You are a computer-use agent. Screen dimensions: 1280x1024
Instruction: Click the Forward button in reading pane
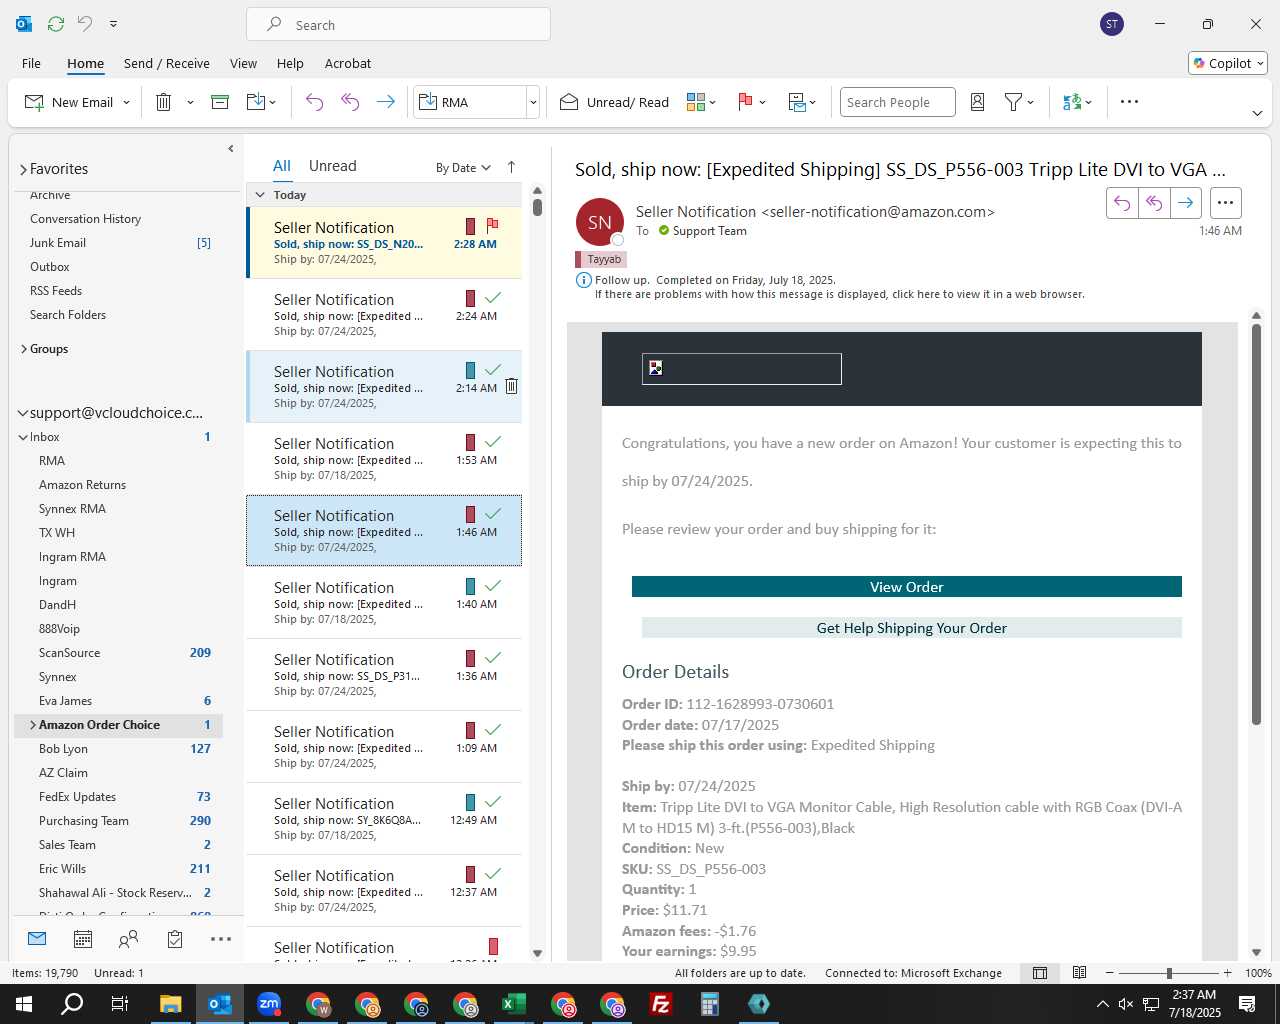tap(1186, 203)
